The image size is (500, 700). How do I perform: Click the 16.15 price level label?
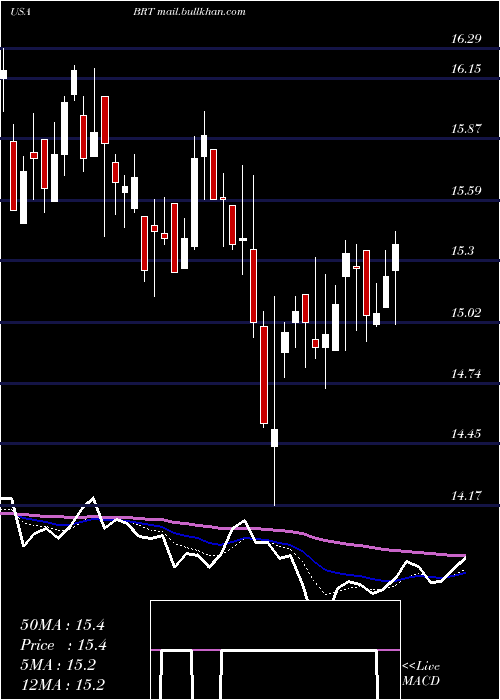(x=466, y=69)
